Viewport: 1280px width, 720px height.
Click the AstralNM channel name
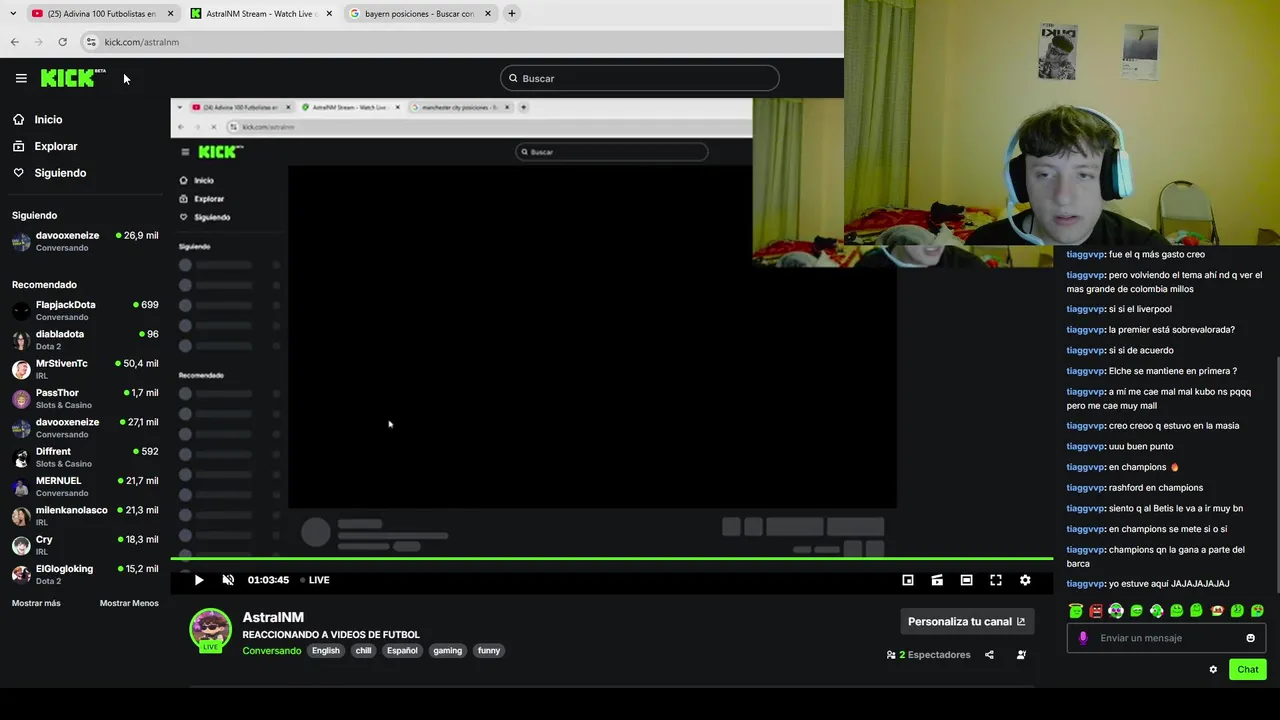[273, 617]
